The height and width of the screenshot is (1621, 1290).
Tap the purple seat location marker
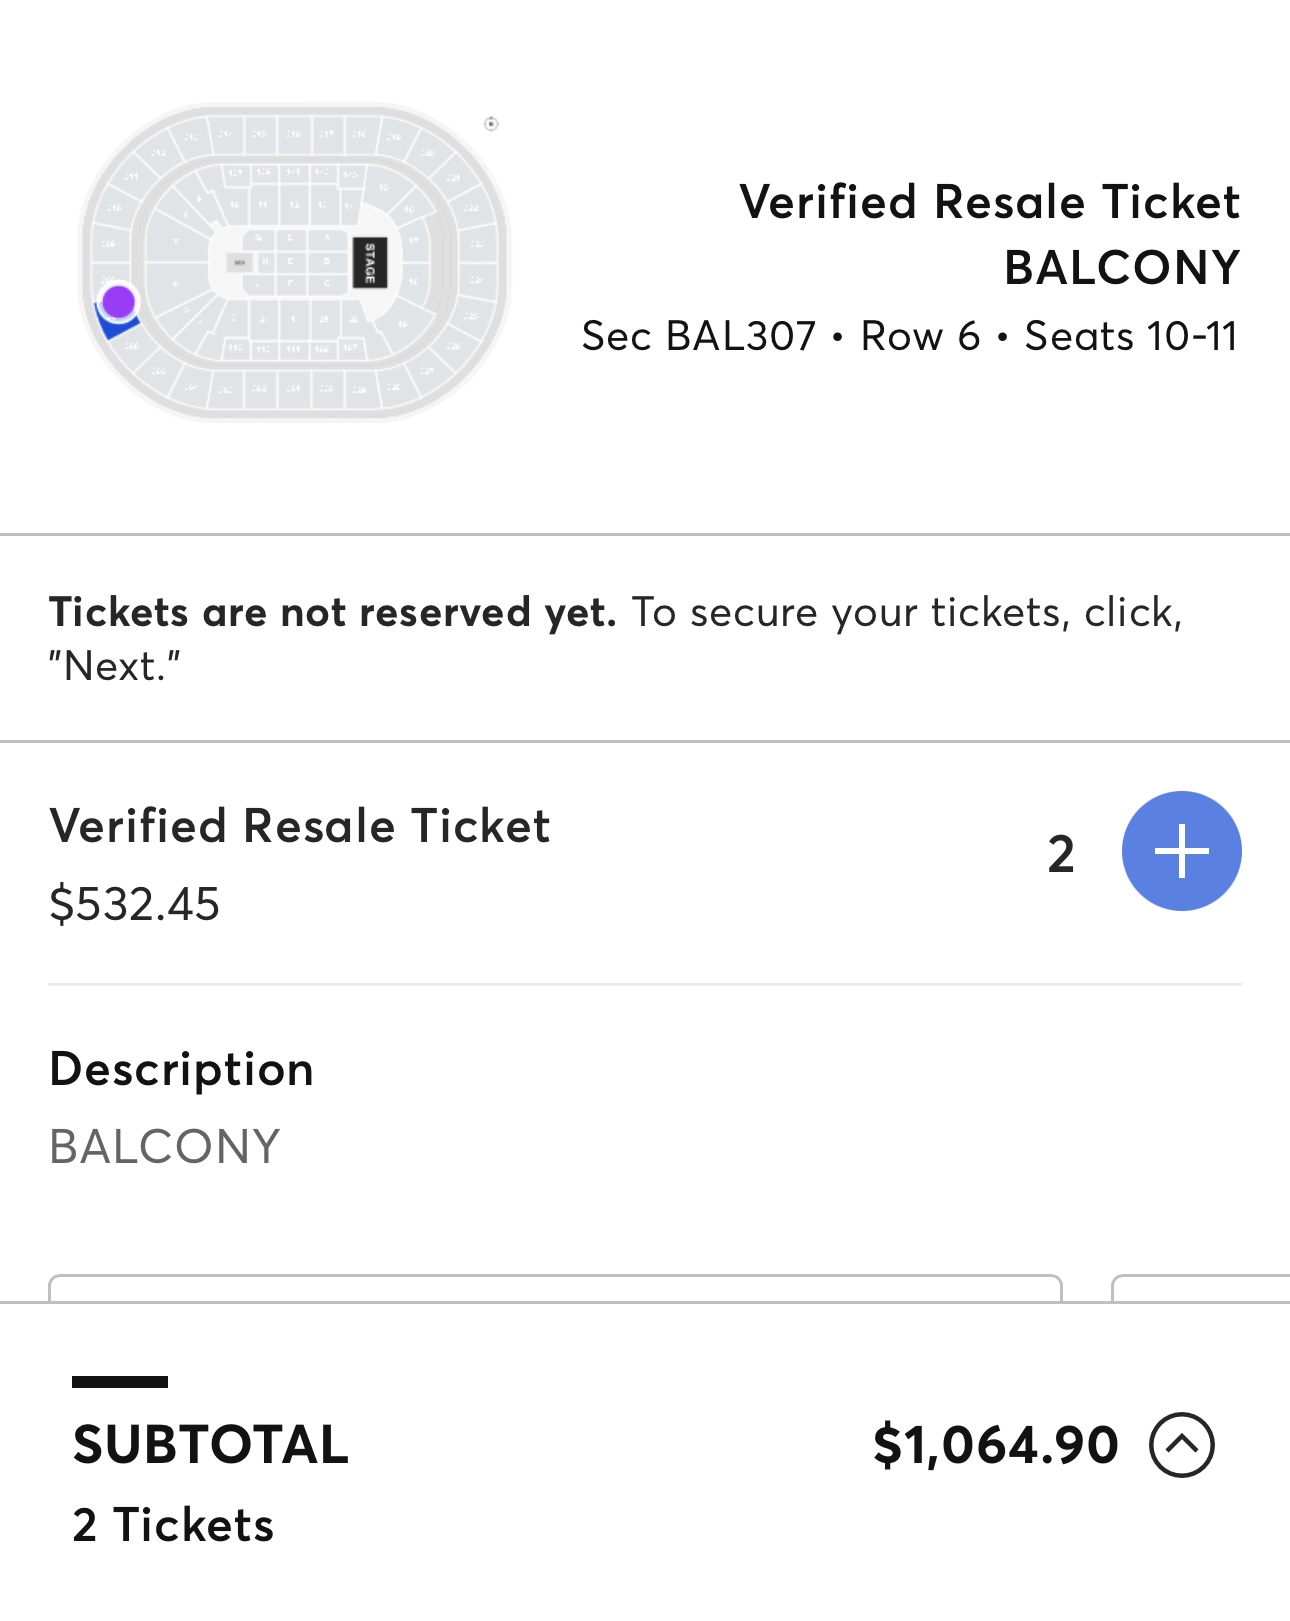(x=118, y=301)
